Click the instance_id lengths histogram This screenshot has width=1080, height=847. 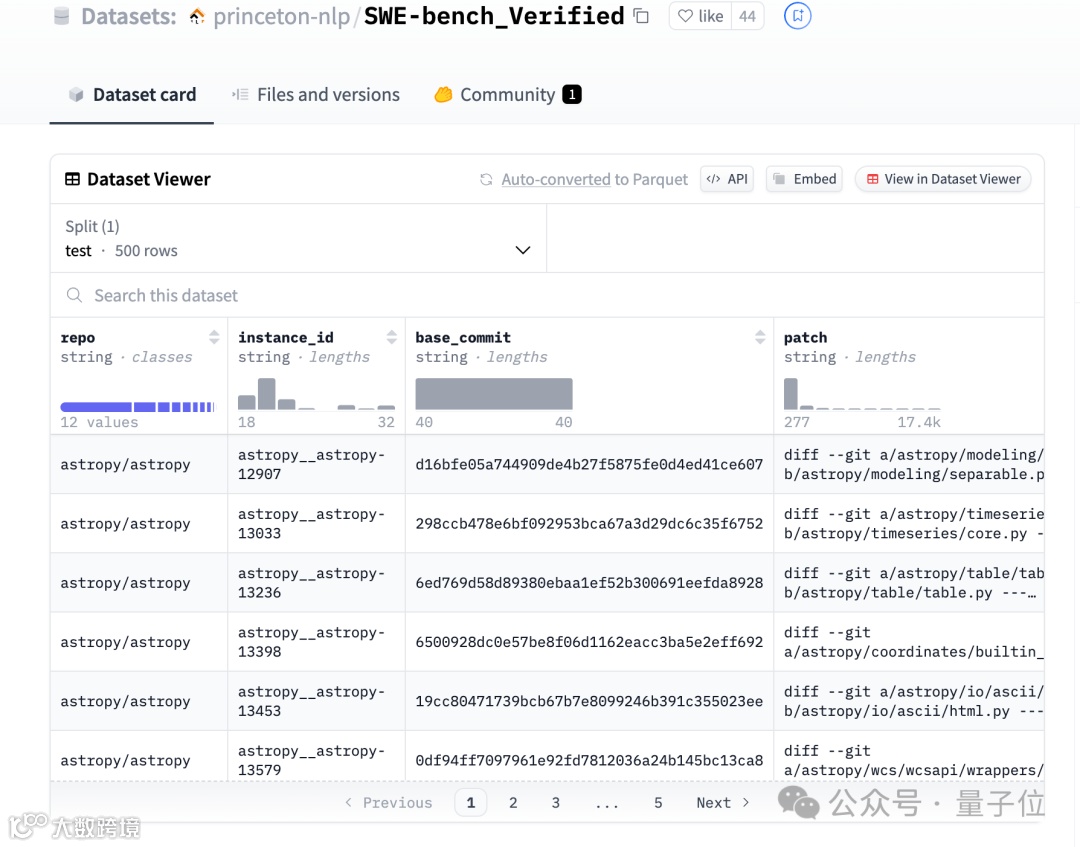(316, 394)
